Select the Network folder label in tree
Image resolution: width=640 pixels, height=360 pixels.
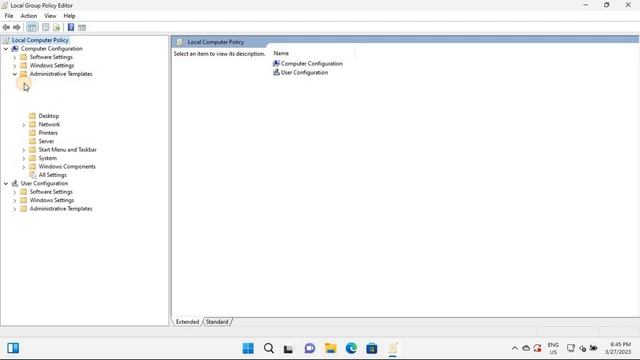(x=49, y=124)
